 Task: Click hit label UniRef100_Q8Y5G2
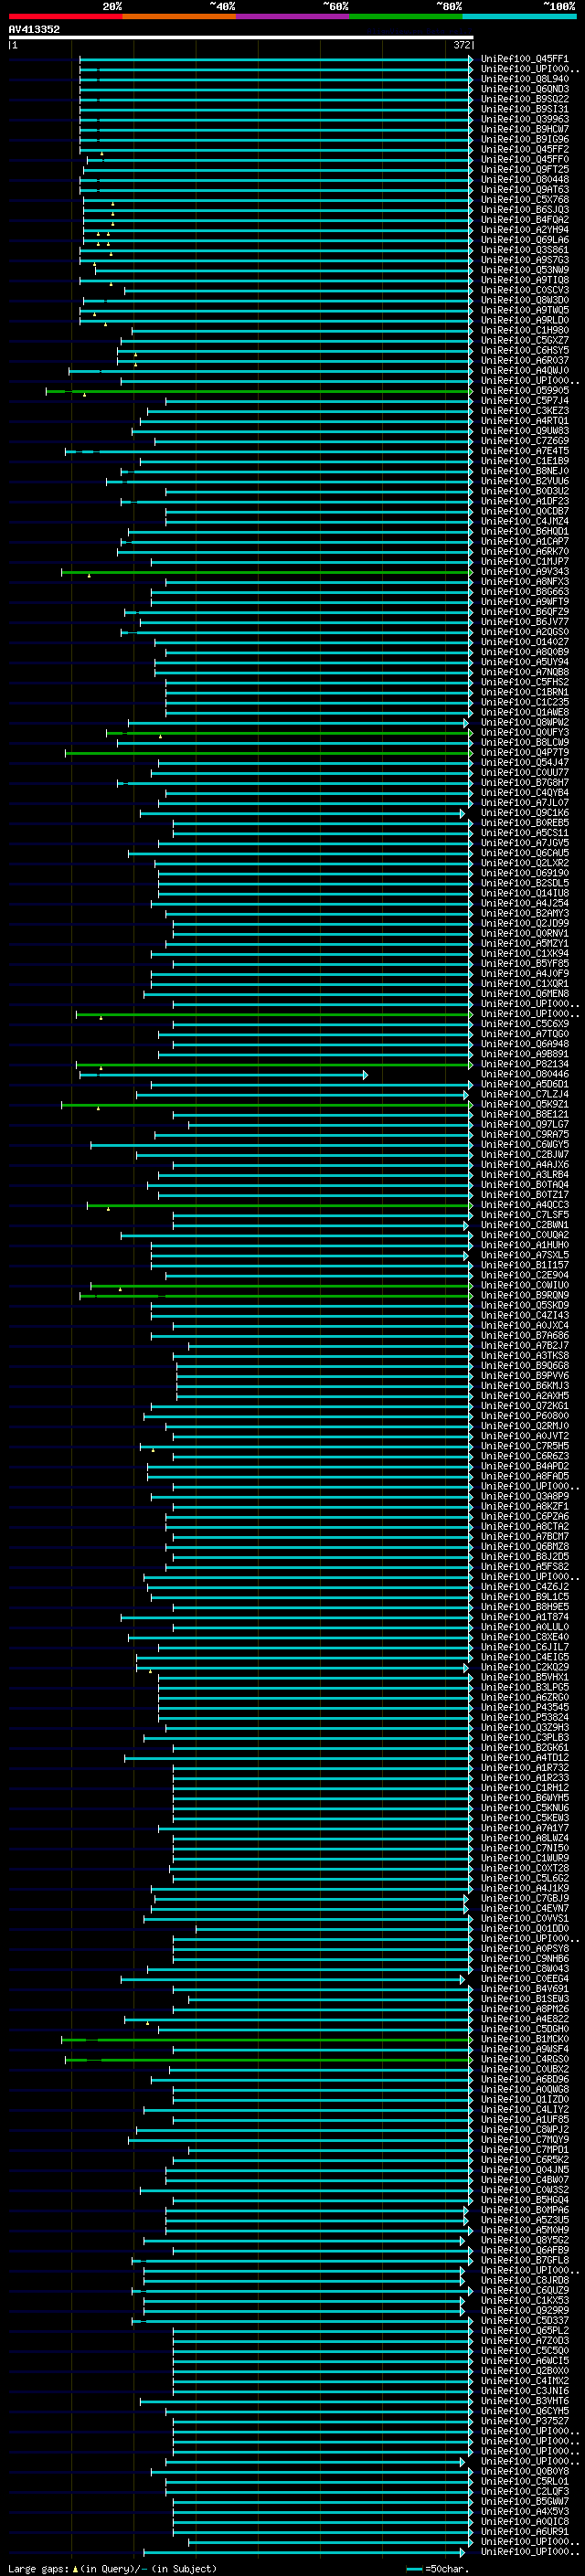tap(525, 2240)
